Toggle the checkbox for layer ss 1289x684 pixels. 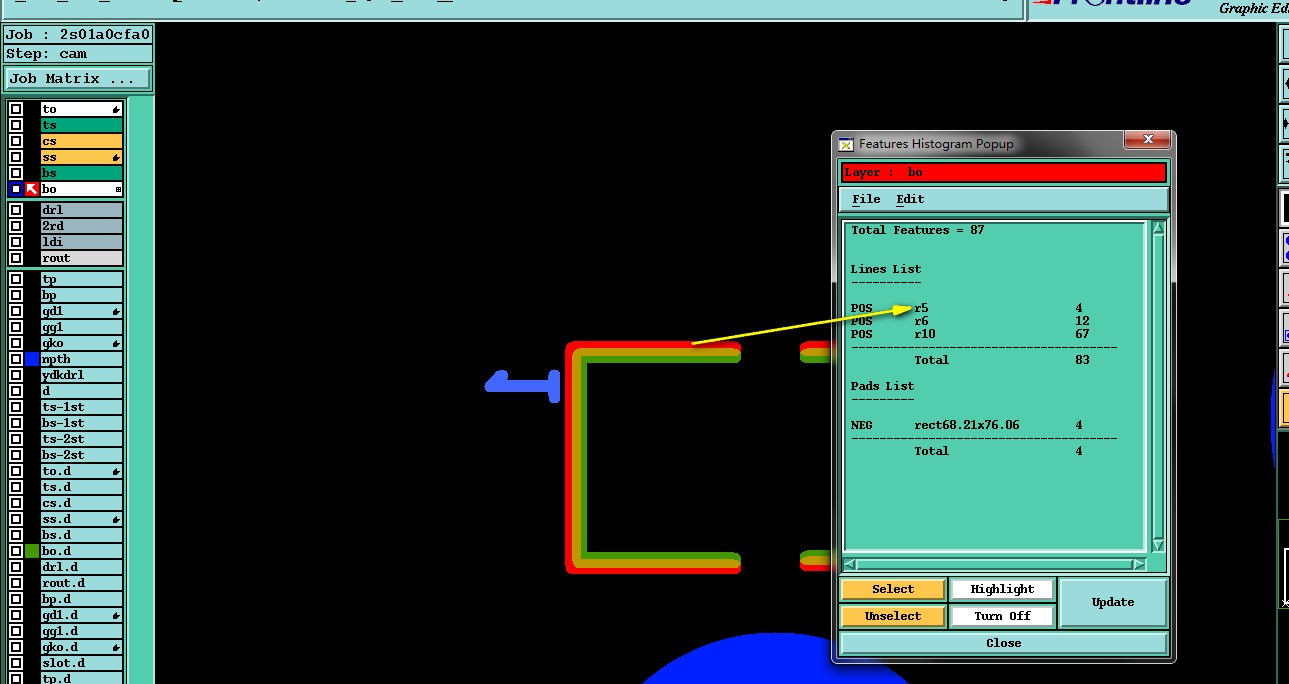pos(16,157)
